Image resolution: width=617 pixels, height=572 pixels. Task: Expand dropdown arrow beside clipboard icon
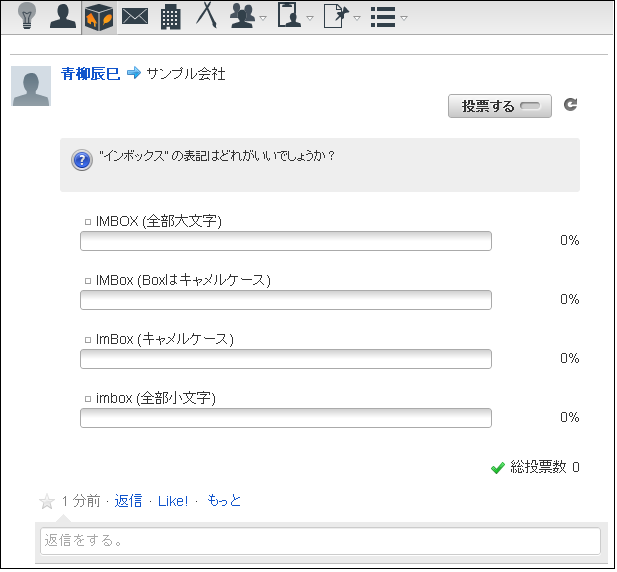310,18
